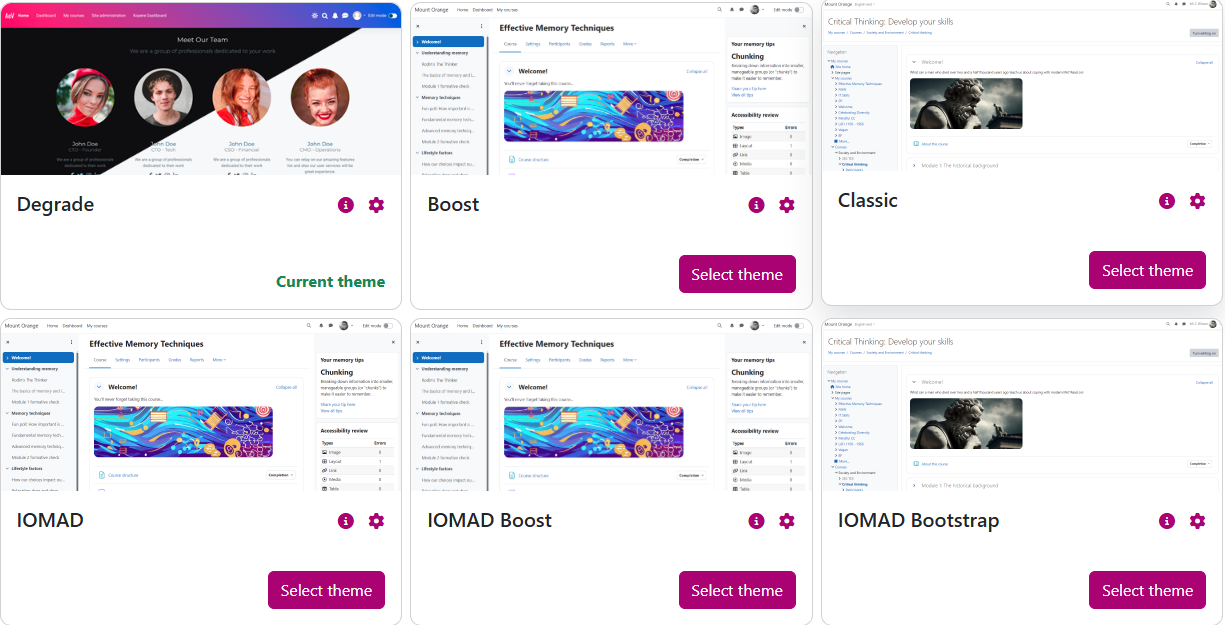Click the IOMAD Boost preview screenshot
The height and width of the screenshot is (625, 1225).
pyautogui.click(x=611, y=405)
